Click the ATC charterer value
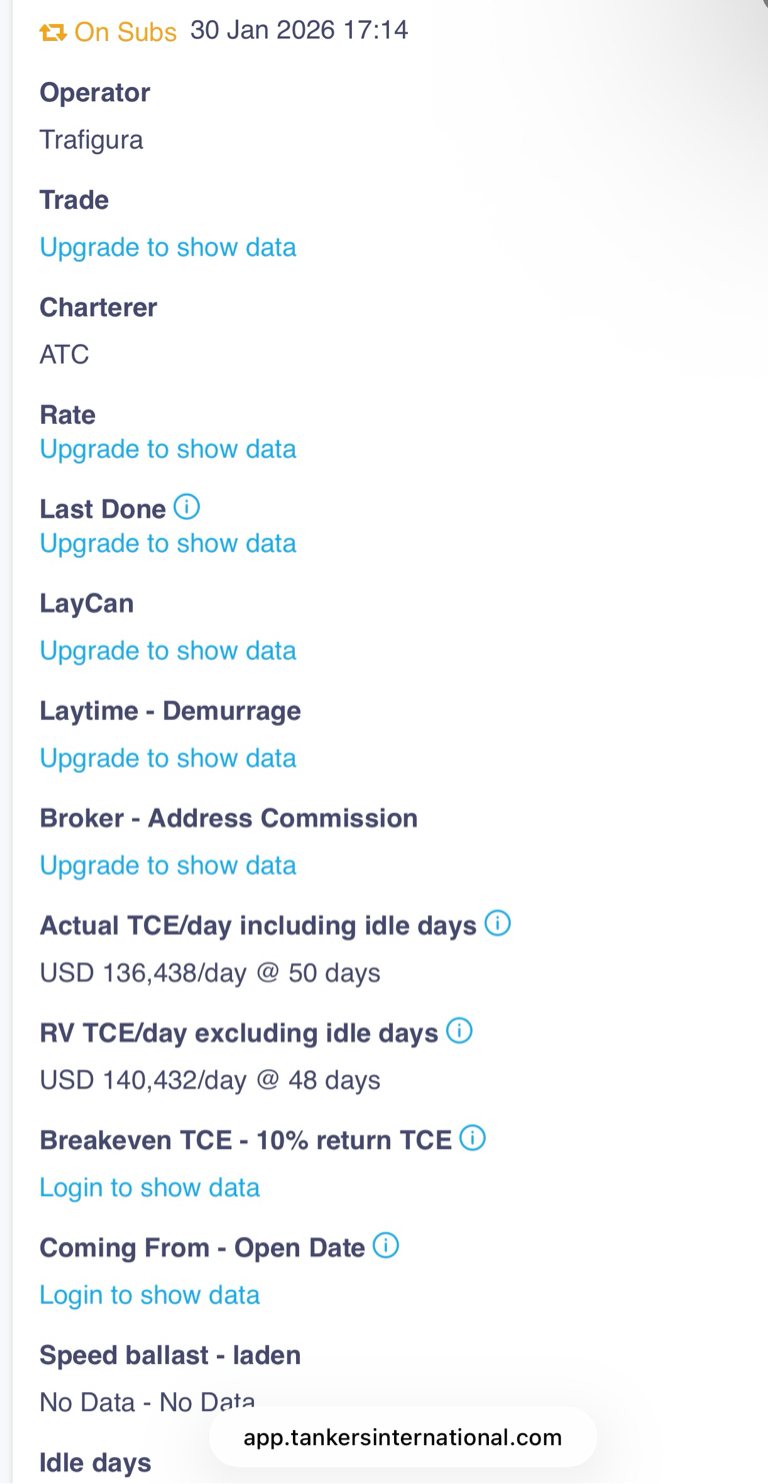768x1484 pixels. (64, 354)
